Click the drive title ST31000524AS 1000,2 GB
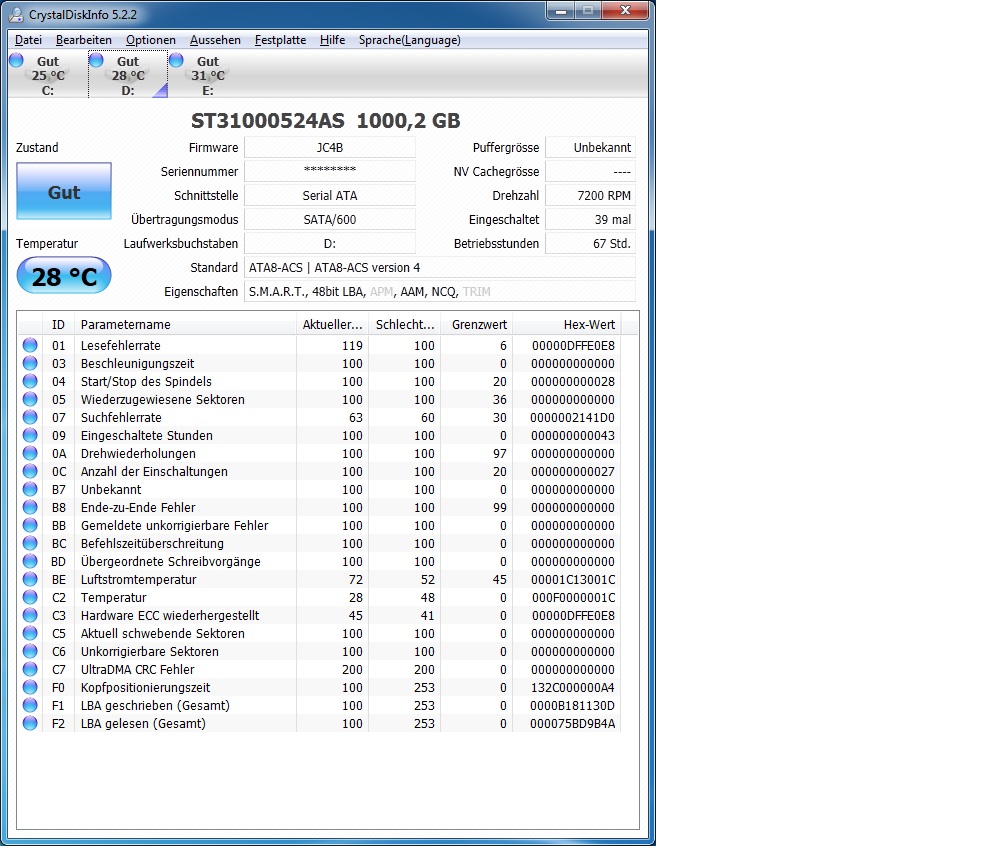Viewport: 1008px width, 846px height. 325,121
